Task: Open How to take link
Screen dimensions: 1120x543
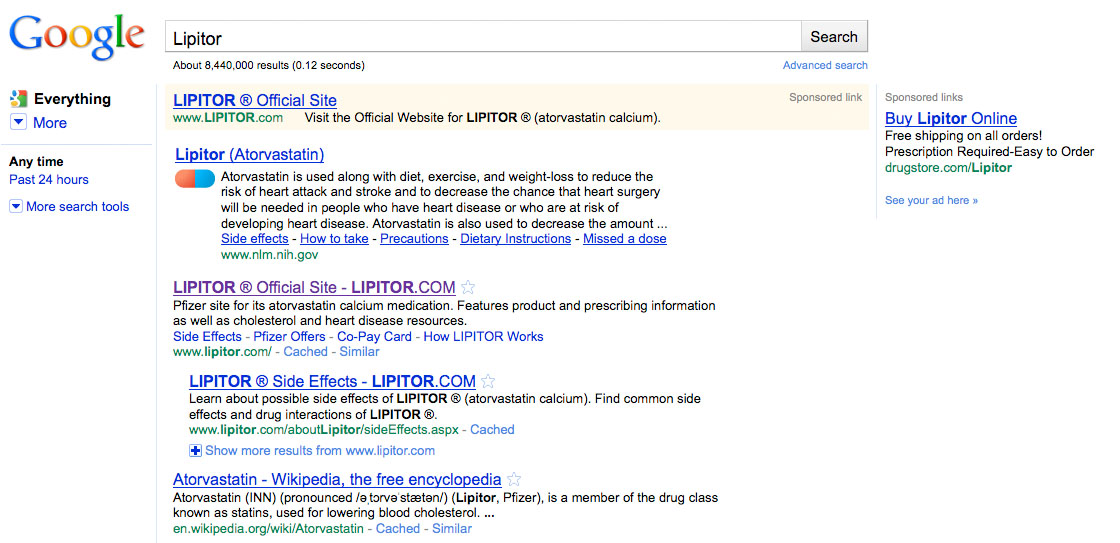Action: coord(334,239)
